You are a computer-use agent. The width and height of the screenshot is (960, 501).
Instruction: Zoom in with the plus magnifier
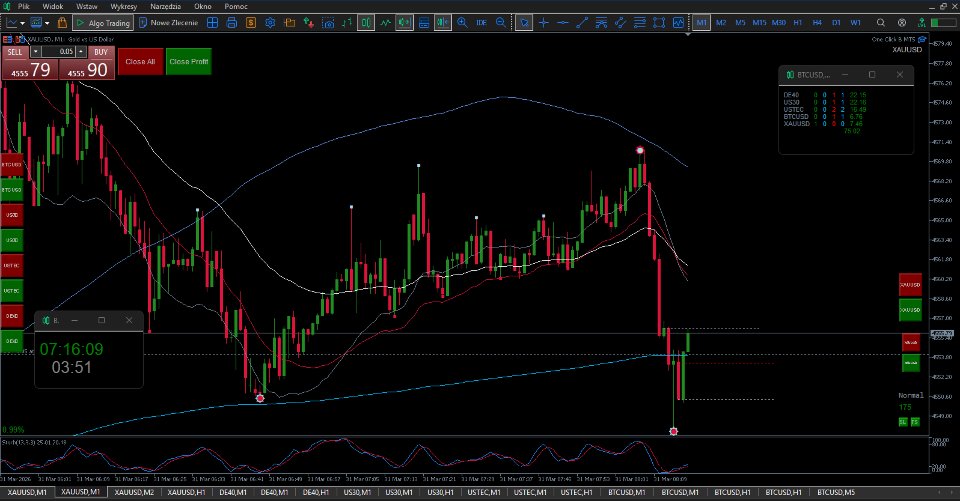[462, 23]
